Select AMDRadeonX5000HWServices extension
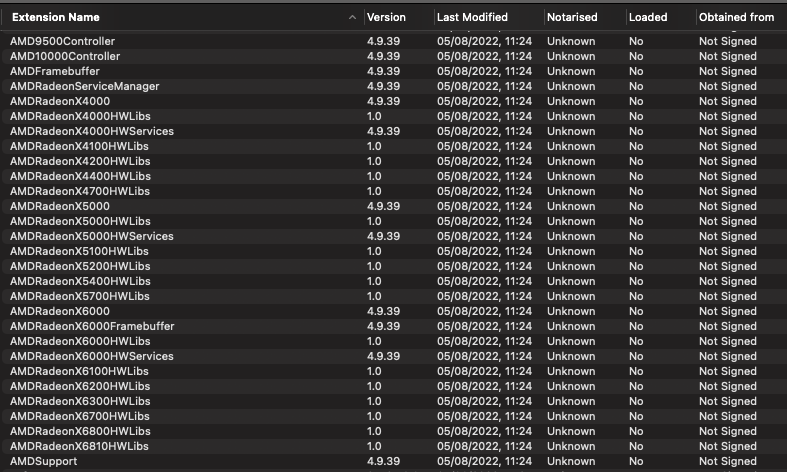This screenshot has height=472, width=787. click(394, 237)
